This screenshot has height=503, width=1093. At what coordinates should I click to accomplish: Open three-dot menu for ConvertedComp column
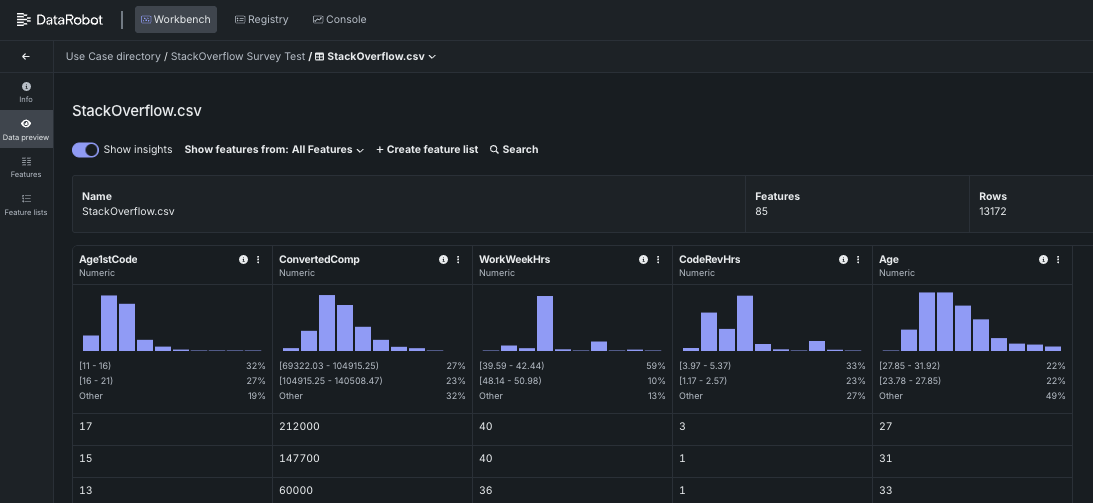point(458,260)
